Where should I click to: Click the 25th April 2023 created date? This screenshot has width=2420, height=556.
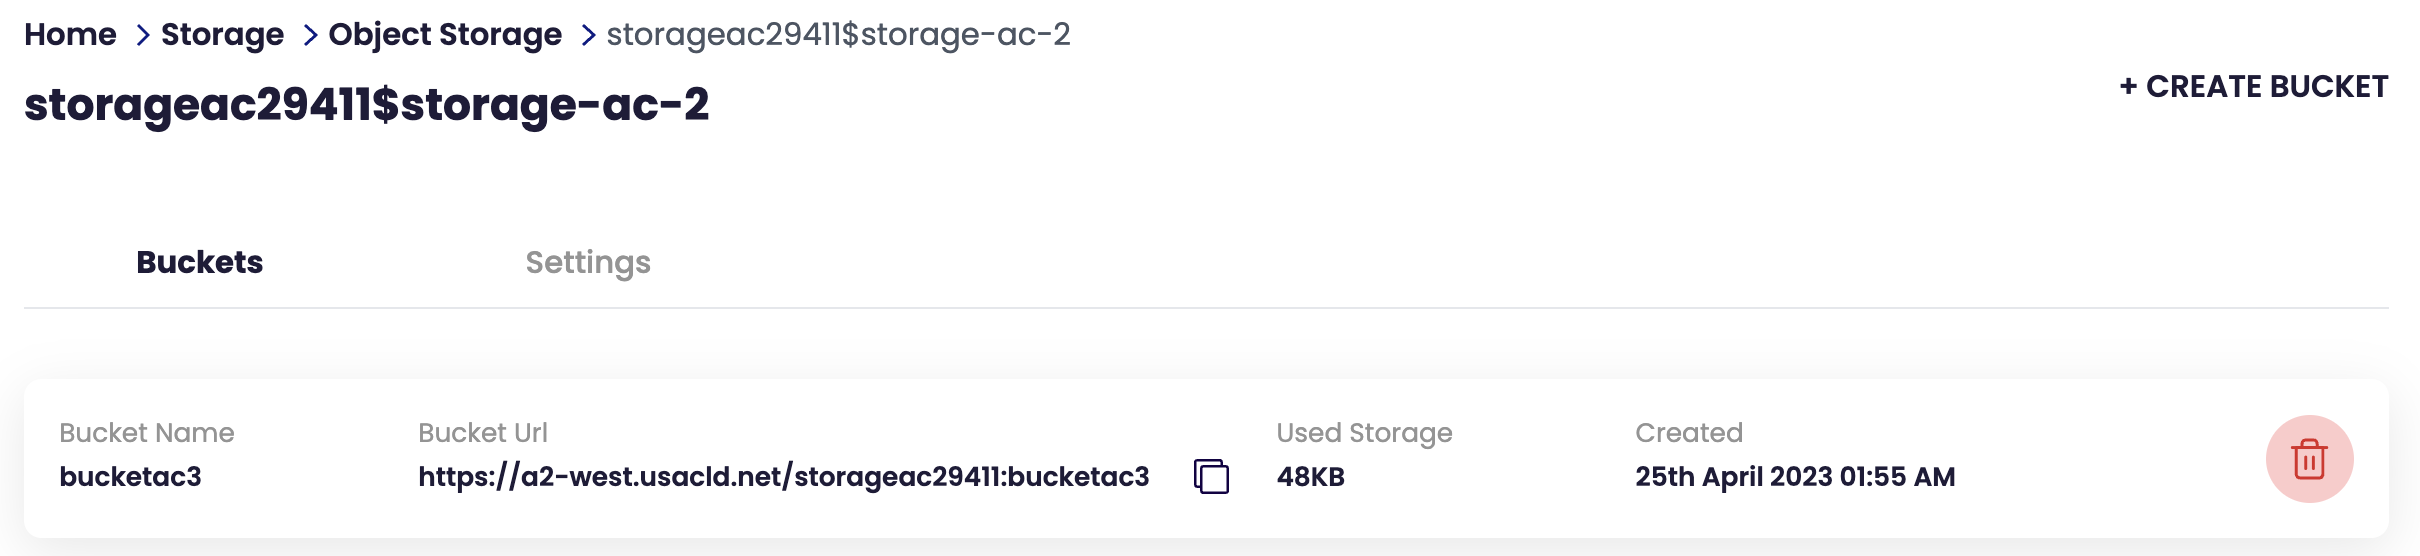click(x=1795, y=477)
